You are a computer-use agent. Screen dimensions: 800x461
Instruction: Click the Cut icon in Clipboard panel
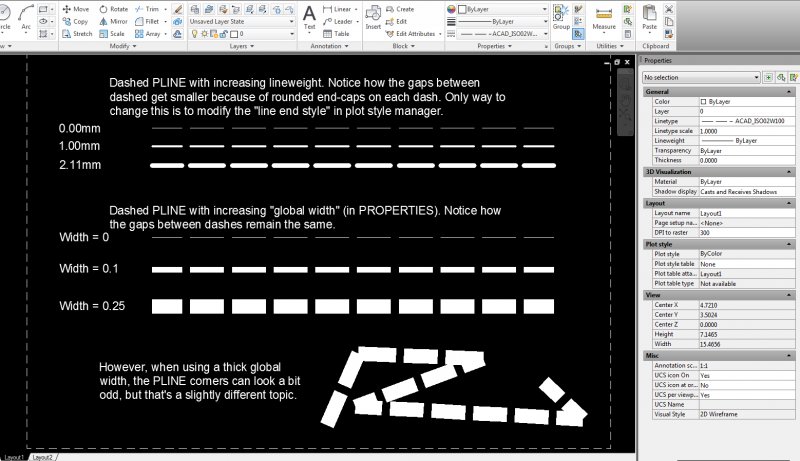(x=669, y=9)
